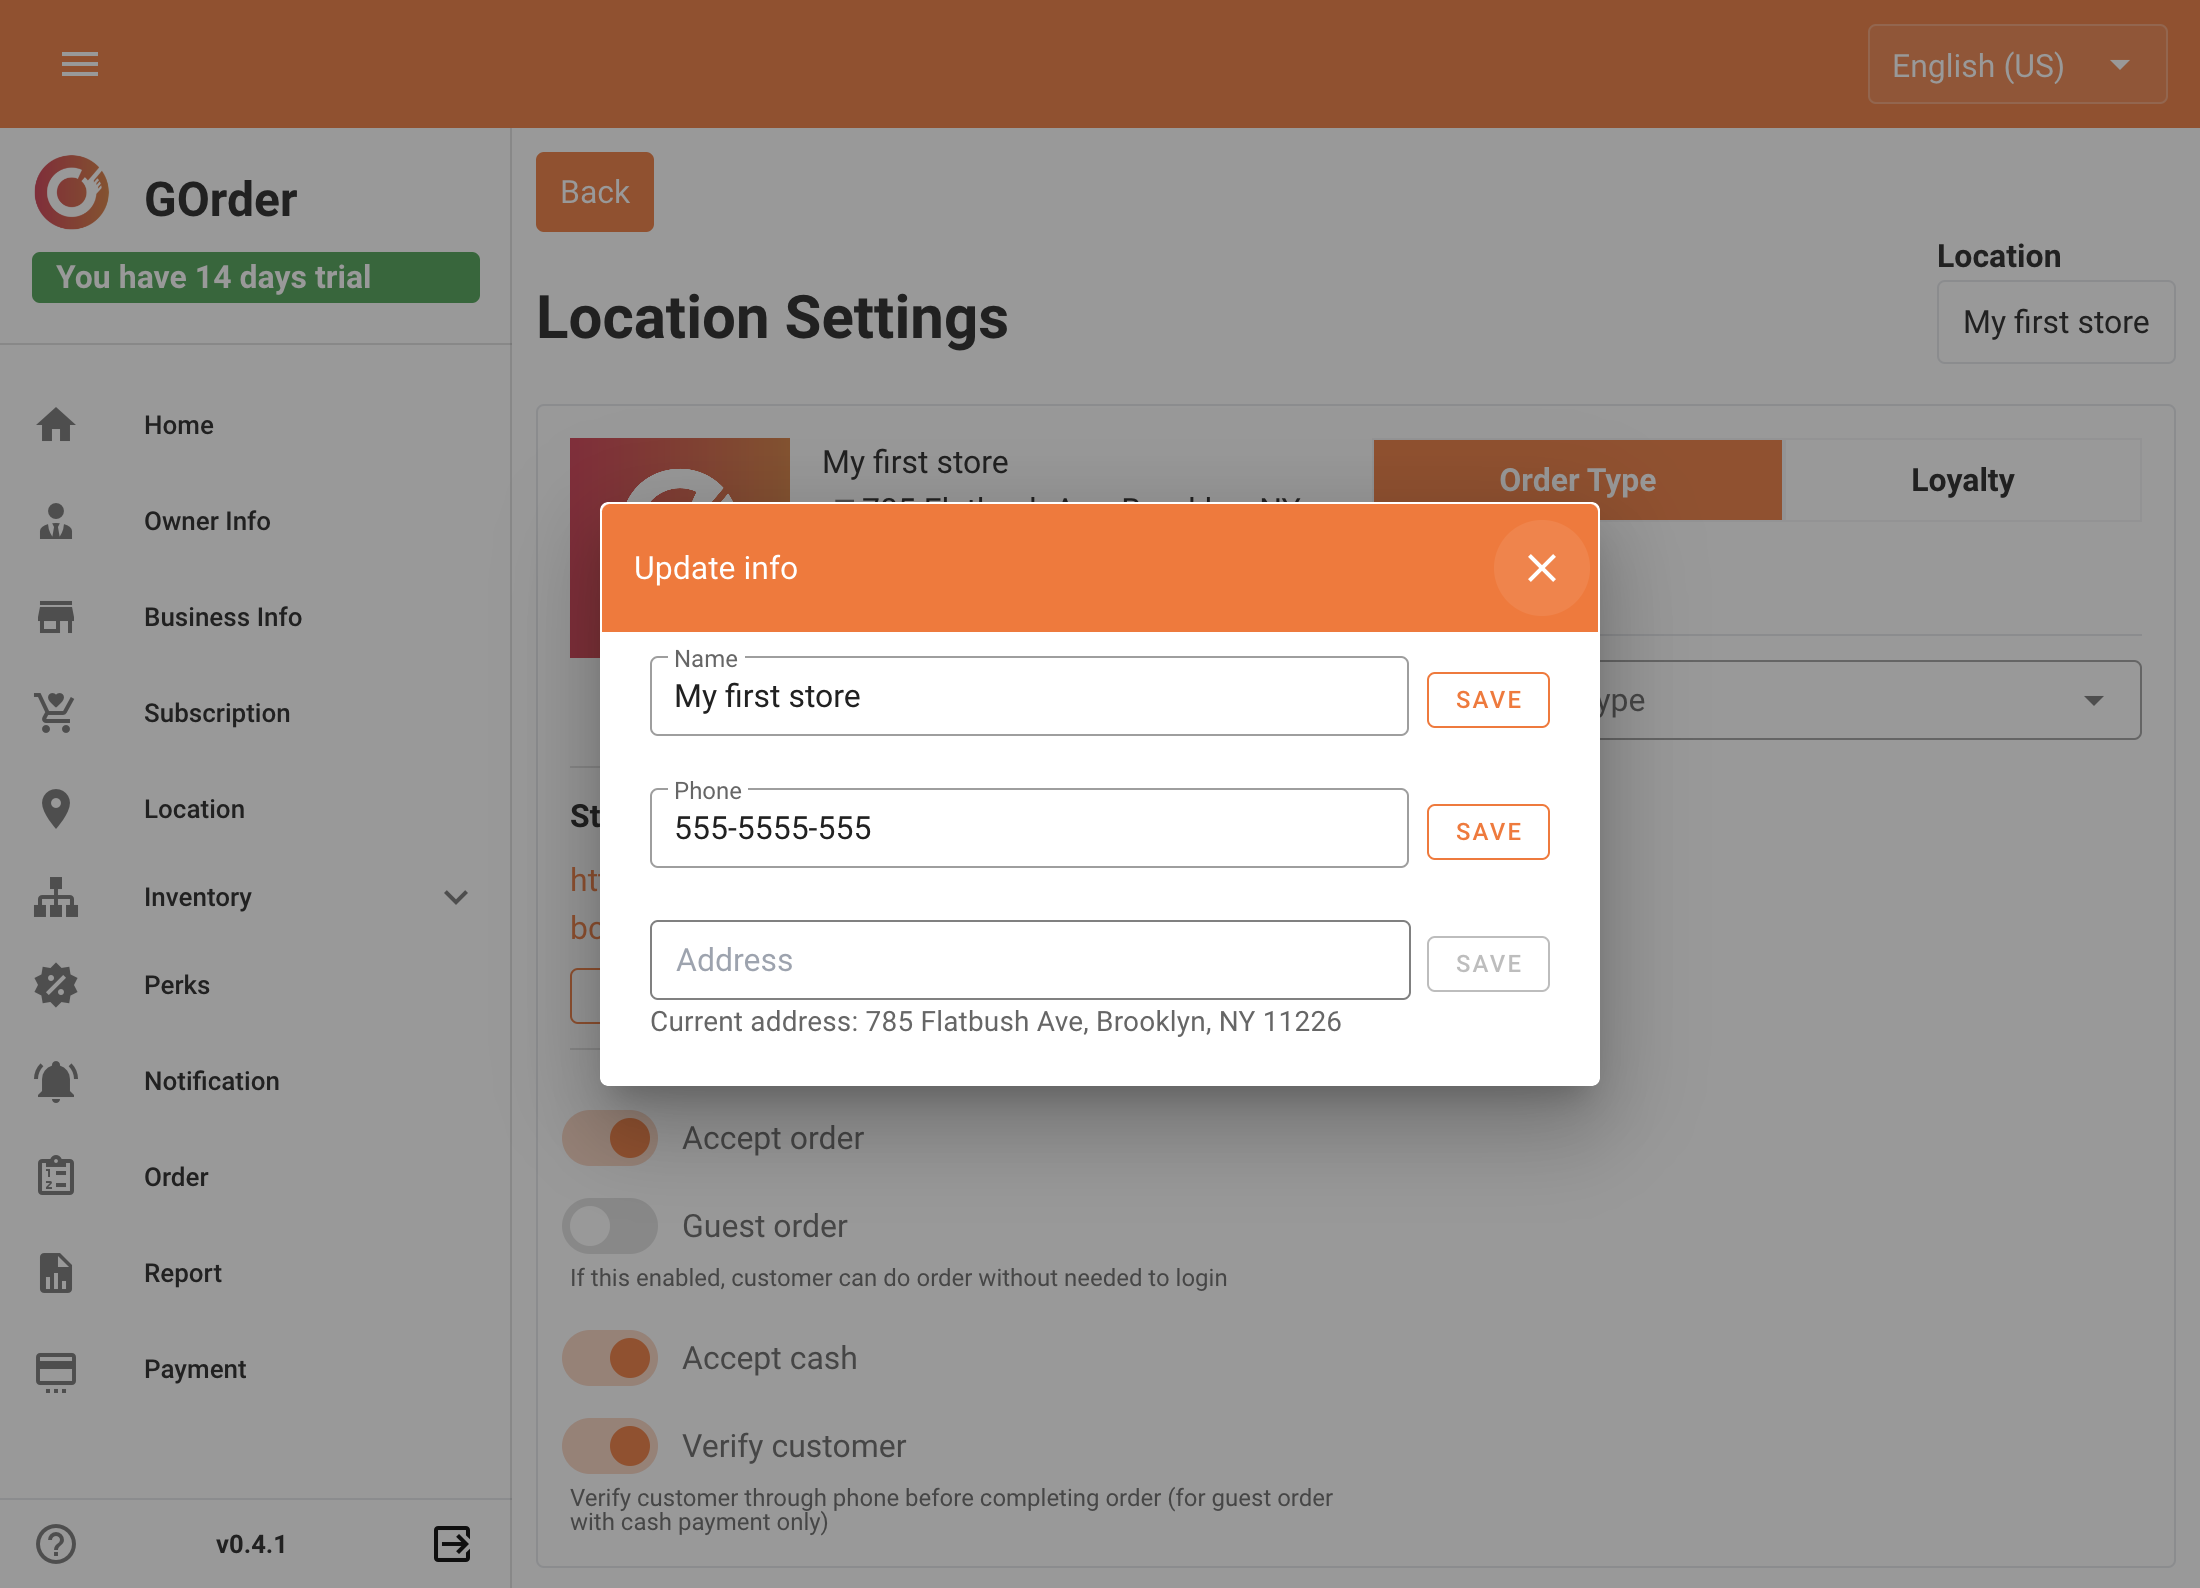
Task: Click into the Address input field
Action: click(x=1030, y=960)
